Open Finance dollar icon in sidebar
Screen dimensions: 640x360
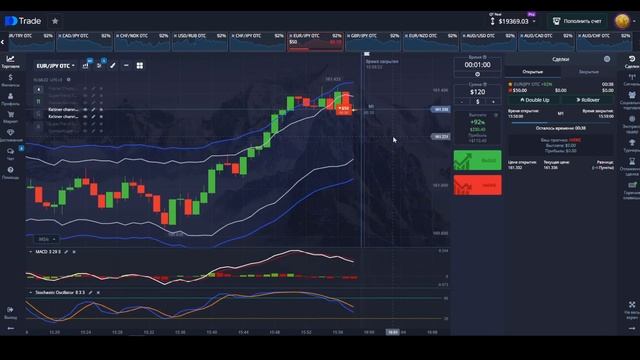tap(10, 80)
